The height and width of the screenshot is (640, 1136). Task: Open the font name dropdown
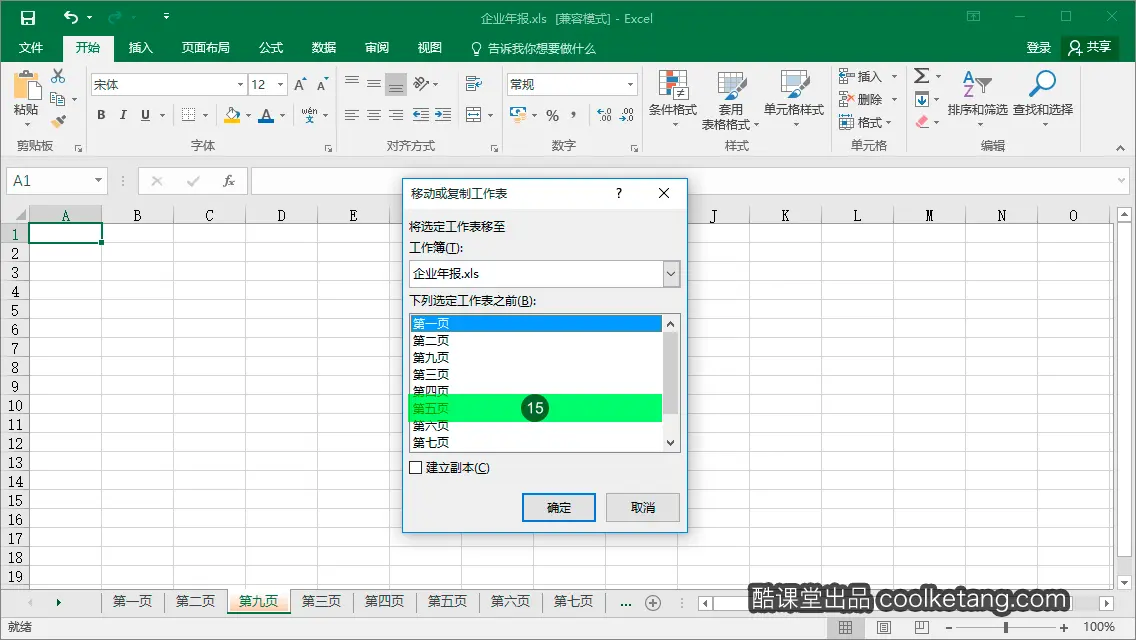pyautogui.click(x=240, y=85)
